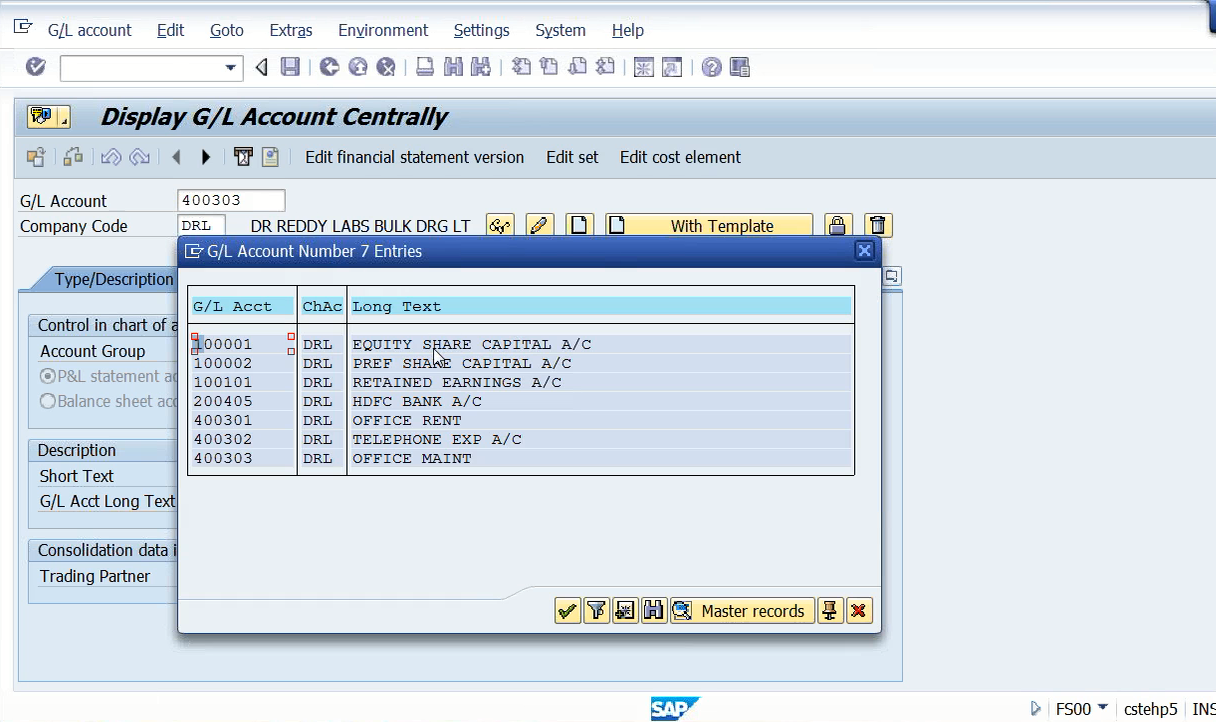Click the Create New Session icon

[x=644, y=67]
